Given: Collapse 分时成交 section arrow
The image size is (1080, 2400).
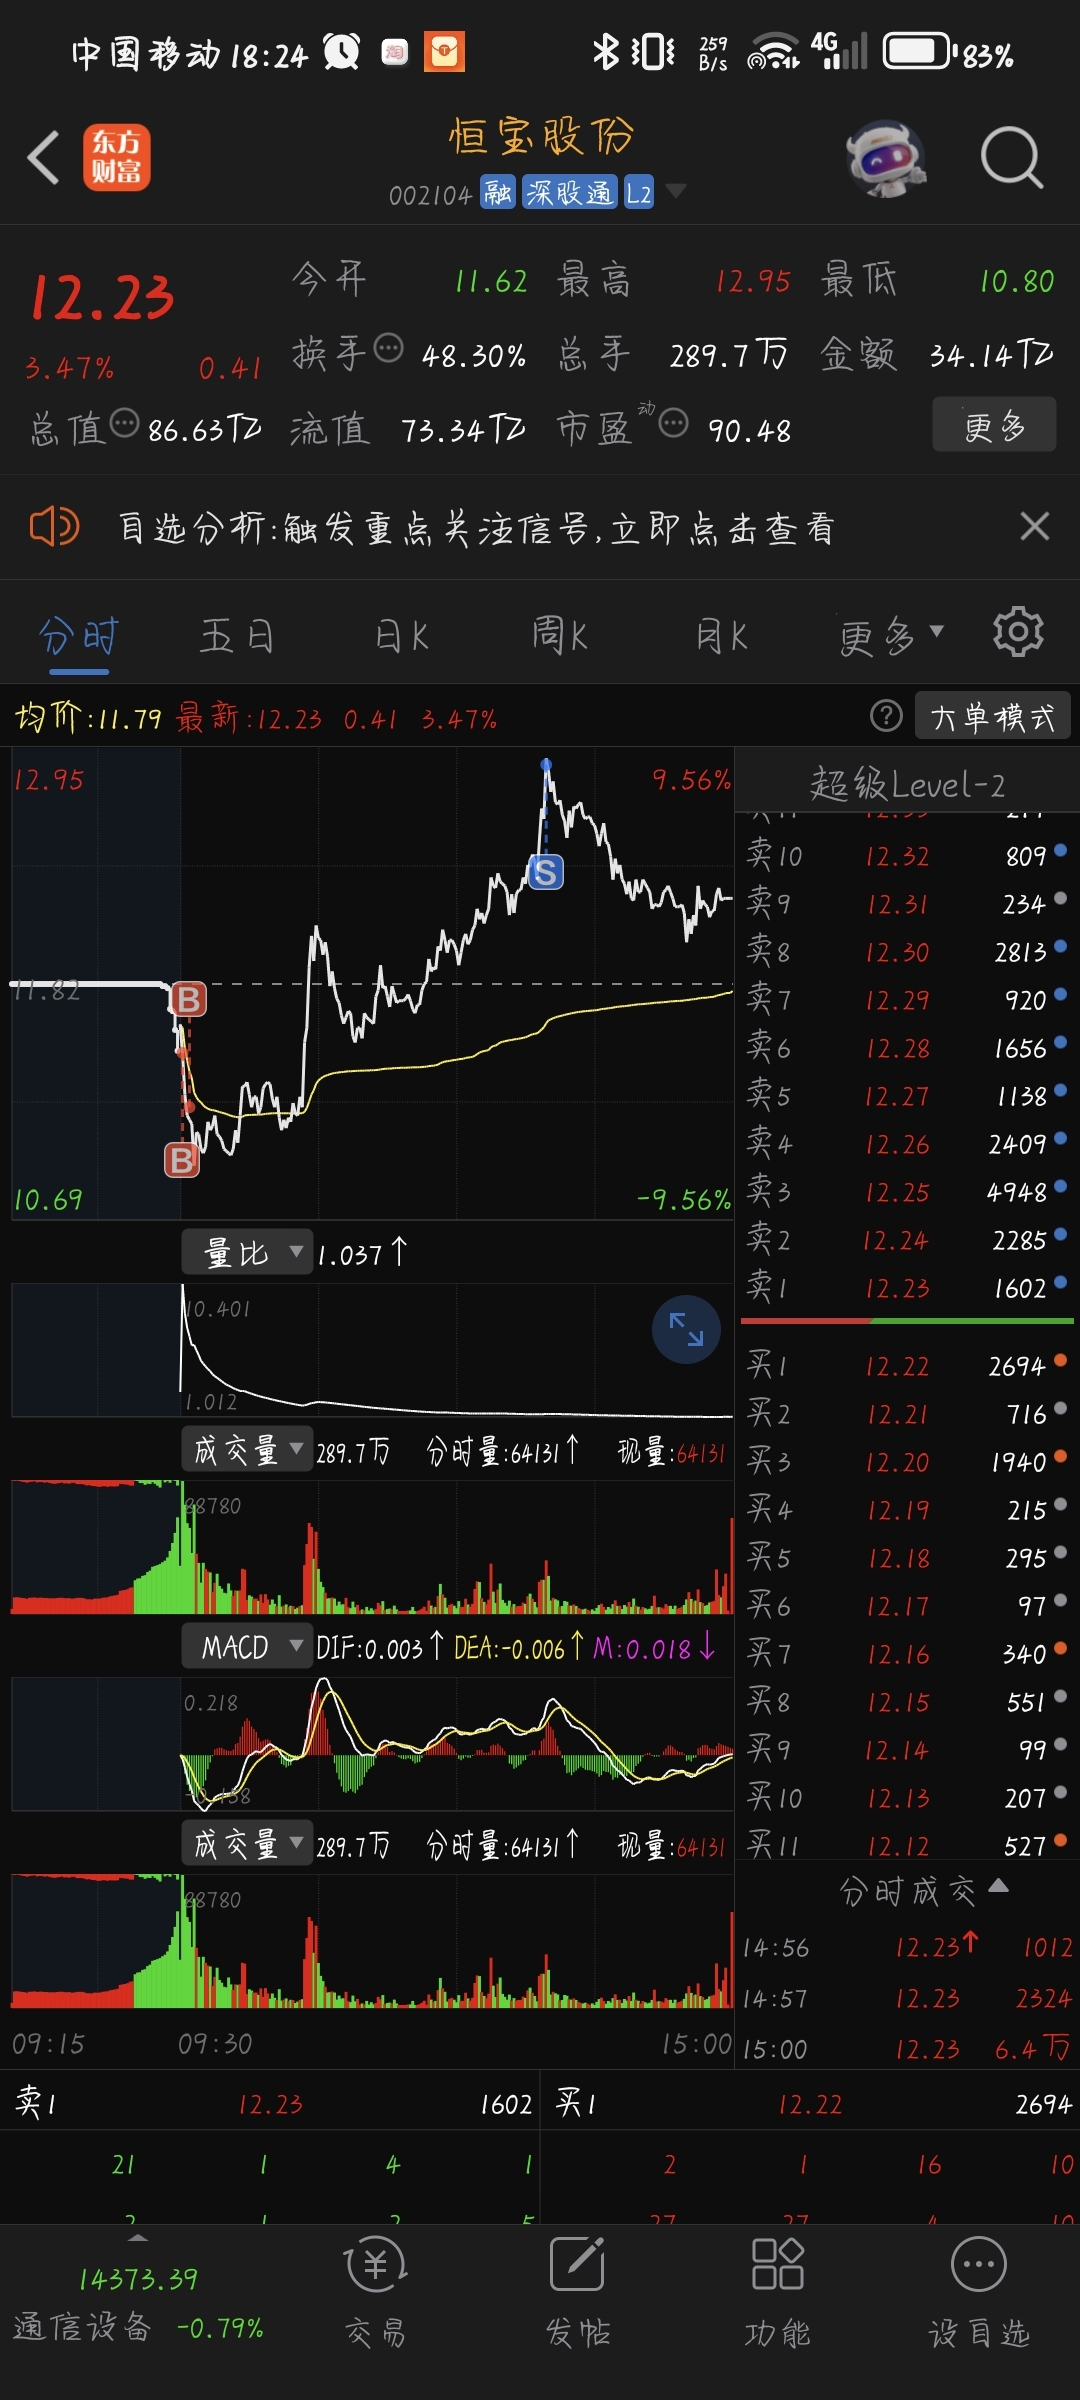Looking at the screenshot, I should [998, 1887].
